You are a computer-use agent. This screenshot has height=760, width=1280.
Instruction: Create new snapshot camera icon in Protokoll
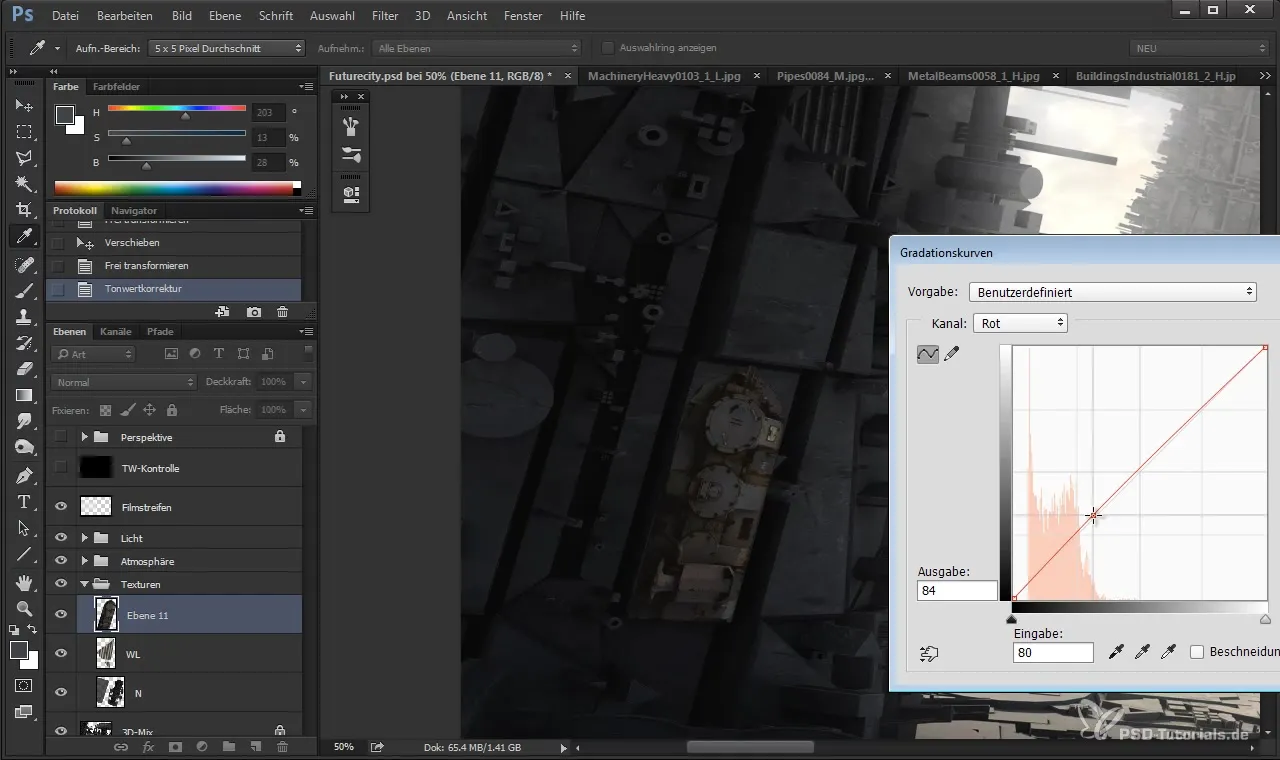254,312
